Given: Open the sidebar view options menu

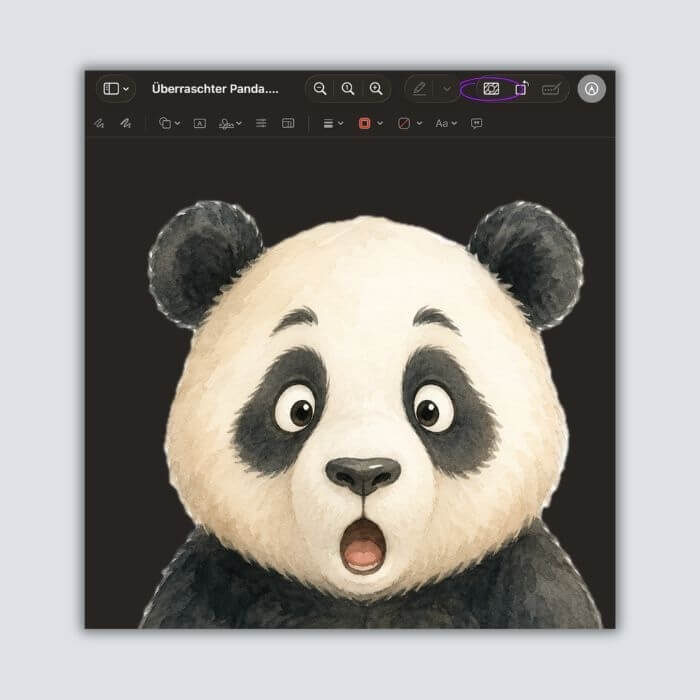Looking at the screenshot, I should pos(116,89).
